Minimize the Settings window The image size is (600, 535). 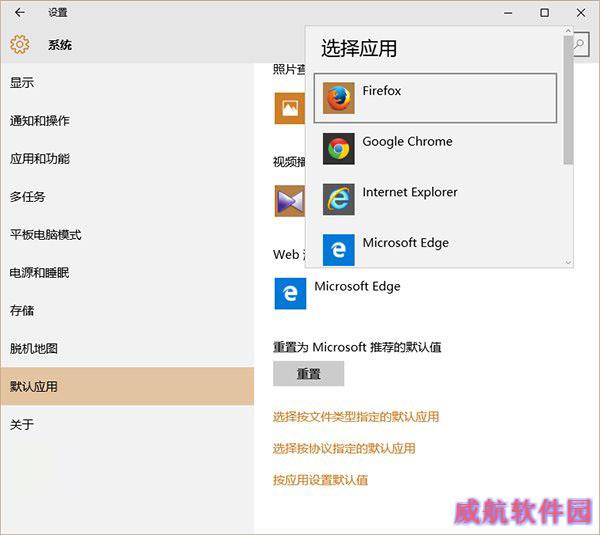click(x=508, y=13)
